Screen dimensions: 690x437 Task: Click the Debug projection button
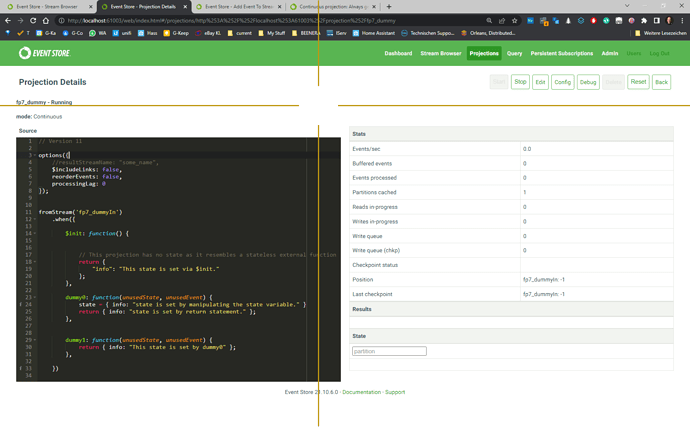point(588,82)
